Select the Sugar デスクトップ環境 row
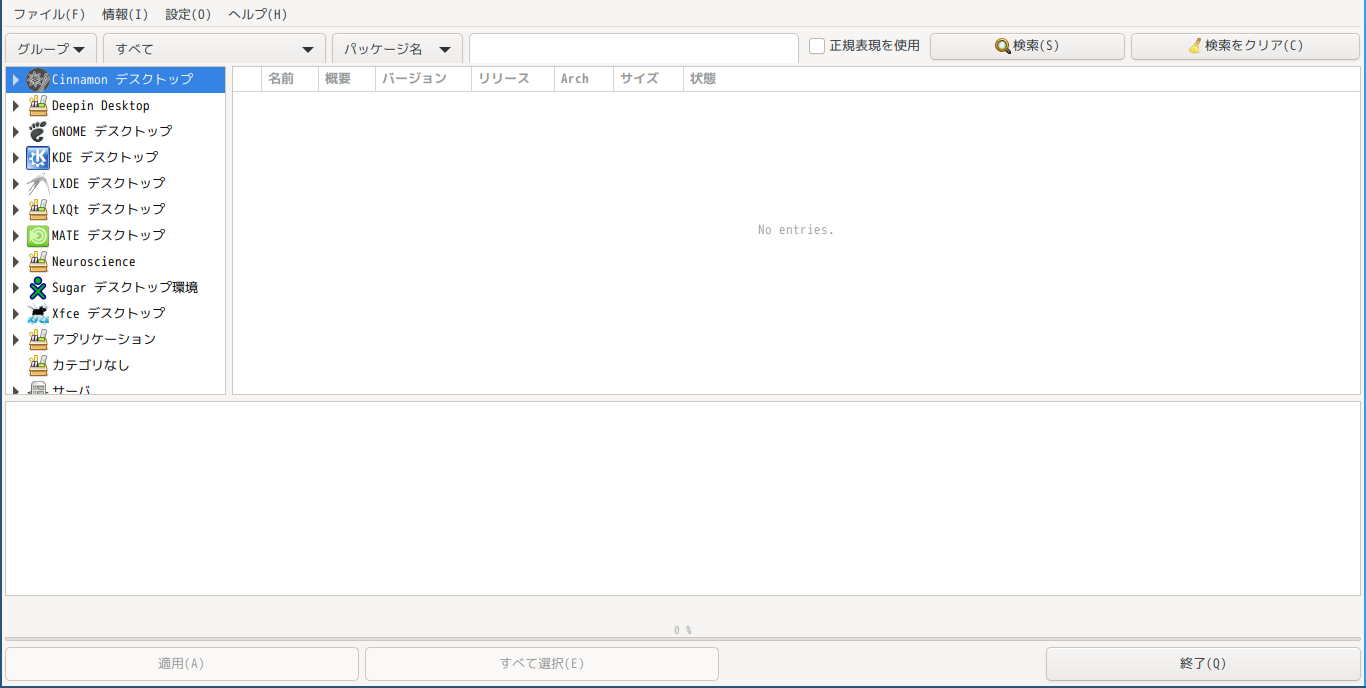This screenshot has width=1366, height=688. (116, 287)
